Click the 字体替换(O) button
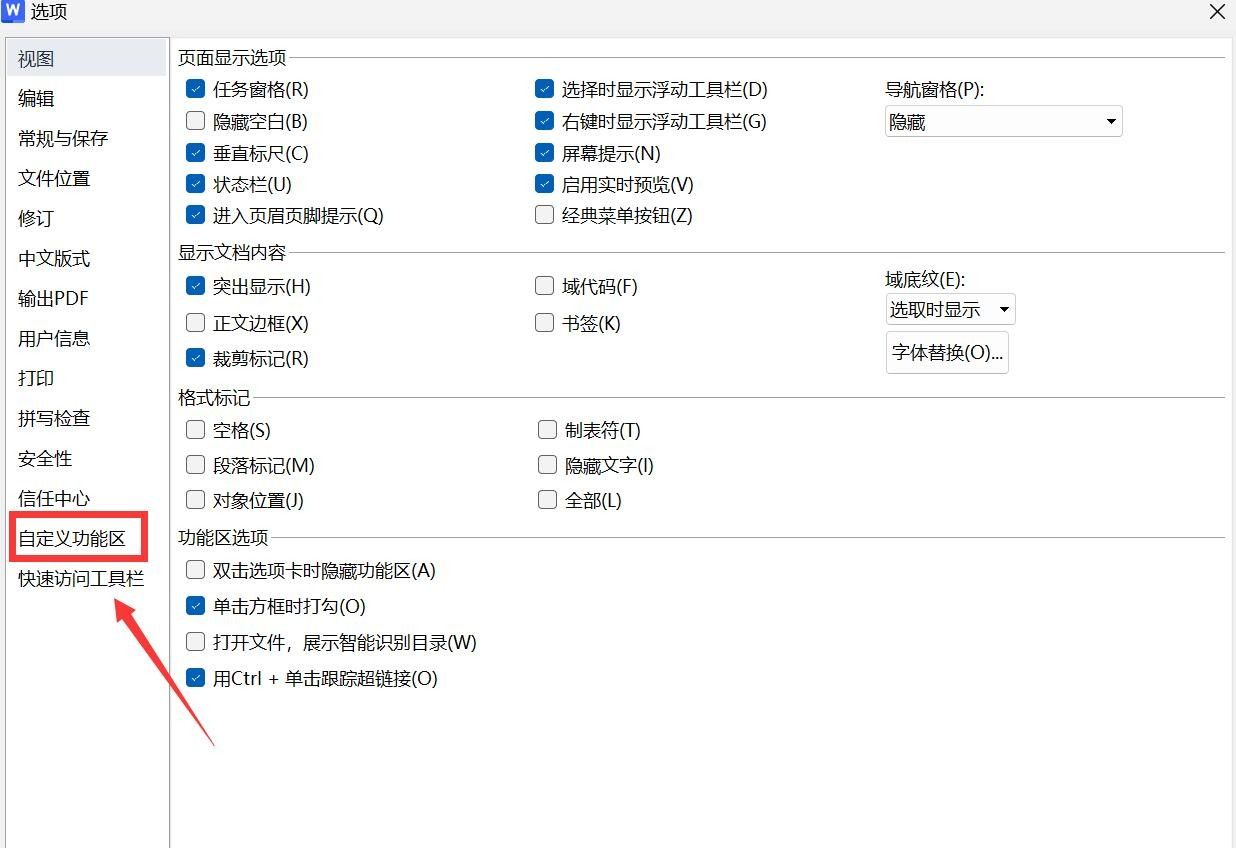Image resolution: width=1236 pixels, height=848 pixels. [x=947, y=352]
